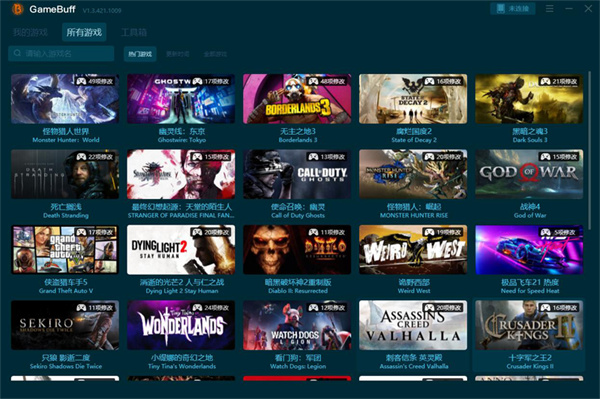600x399 pixels.
Task: Click the 'Monster Hunter: World' title text
Action: pos(66,140)
